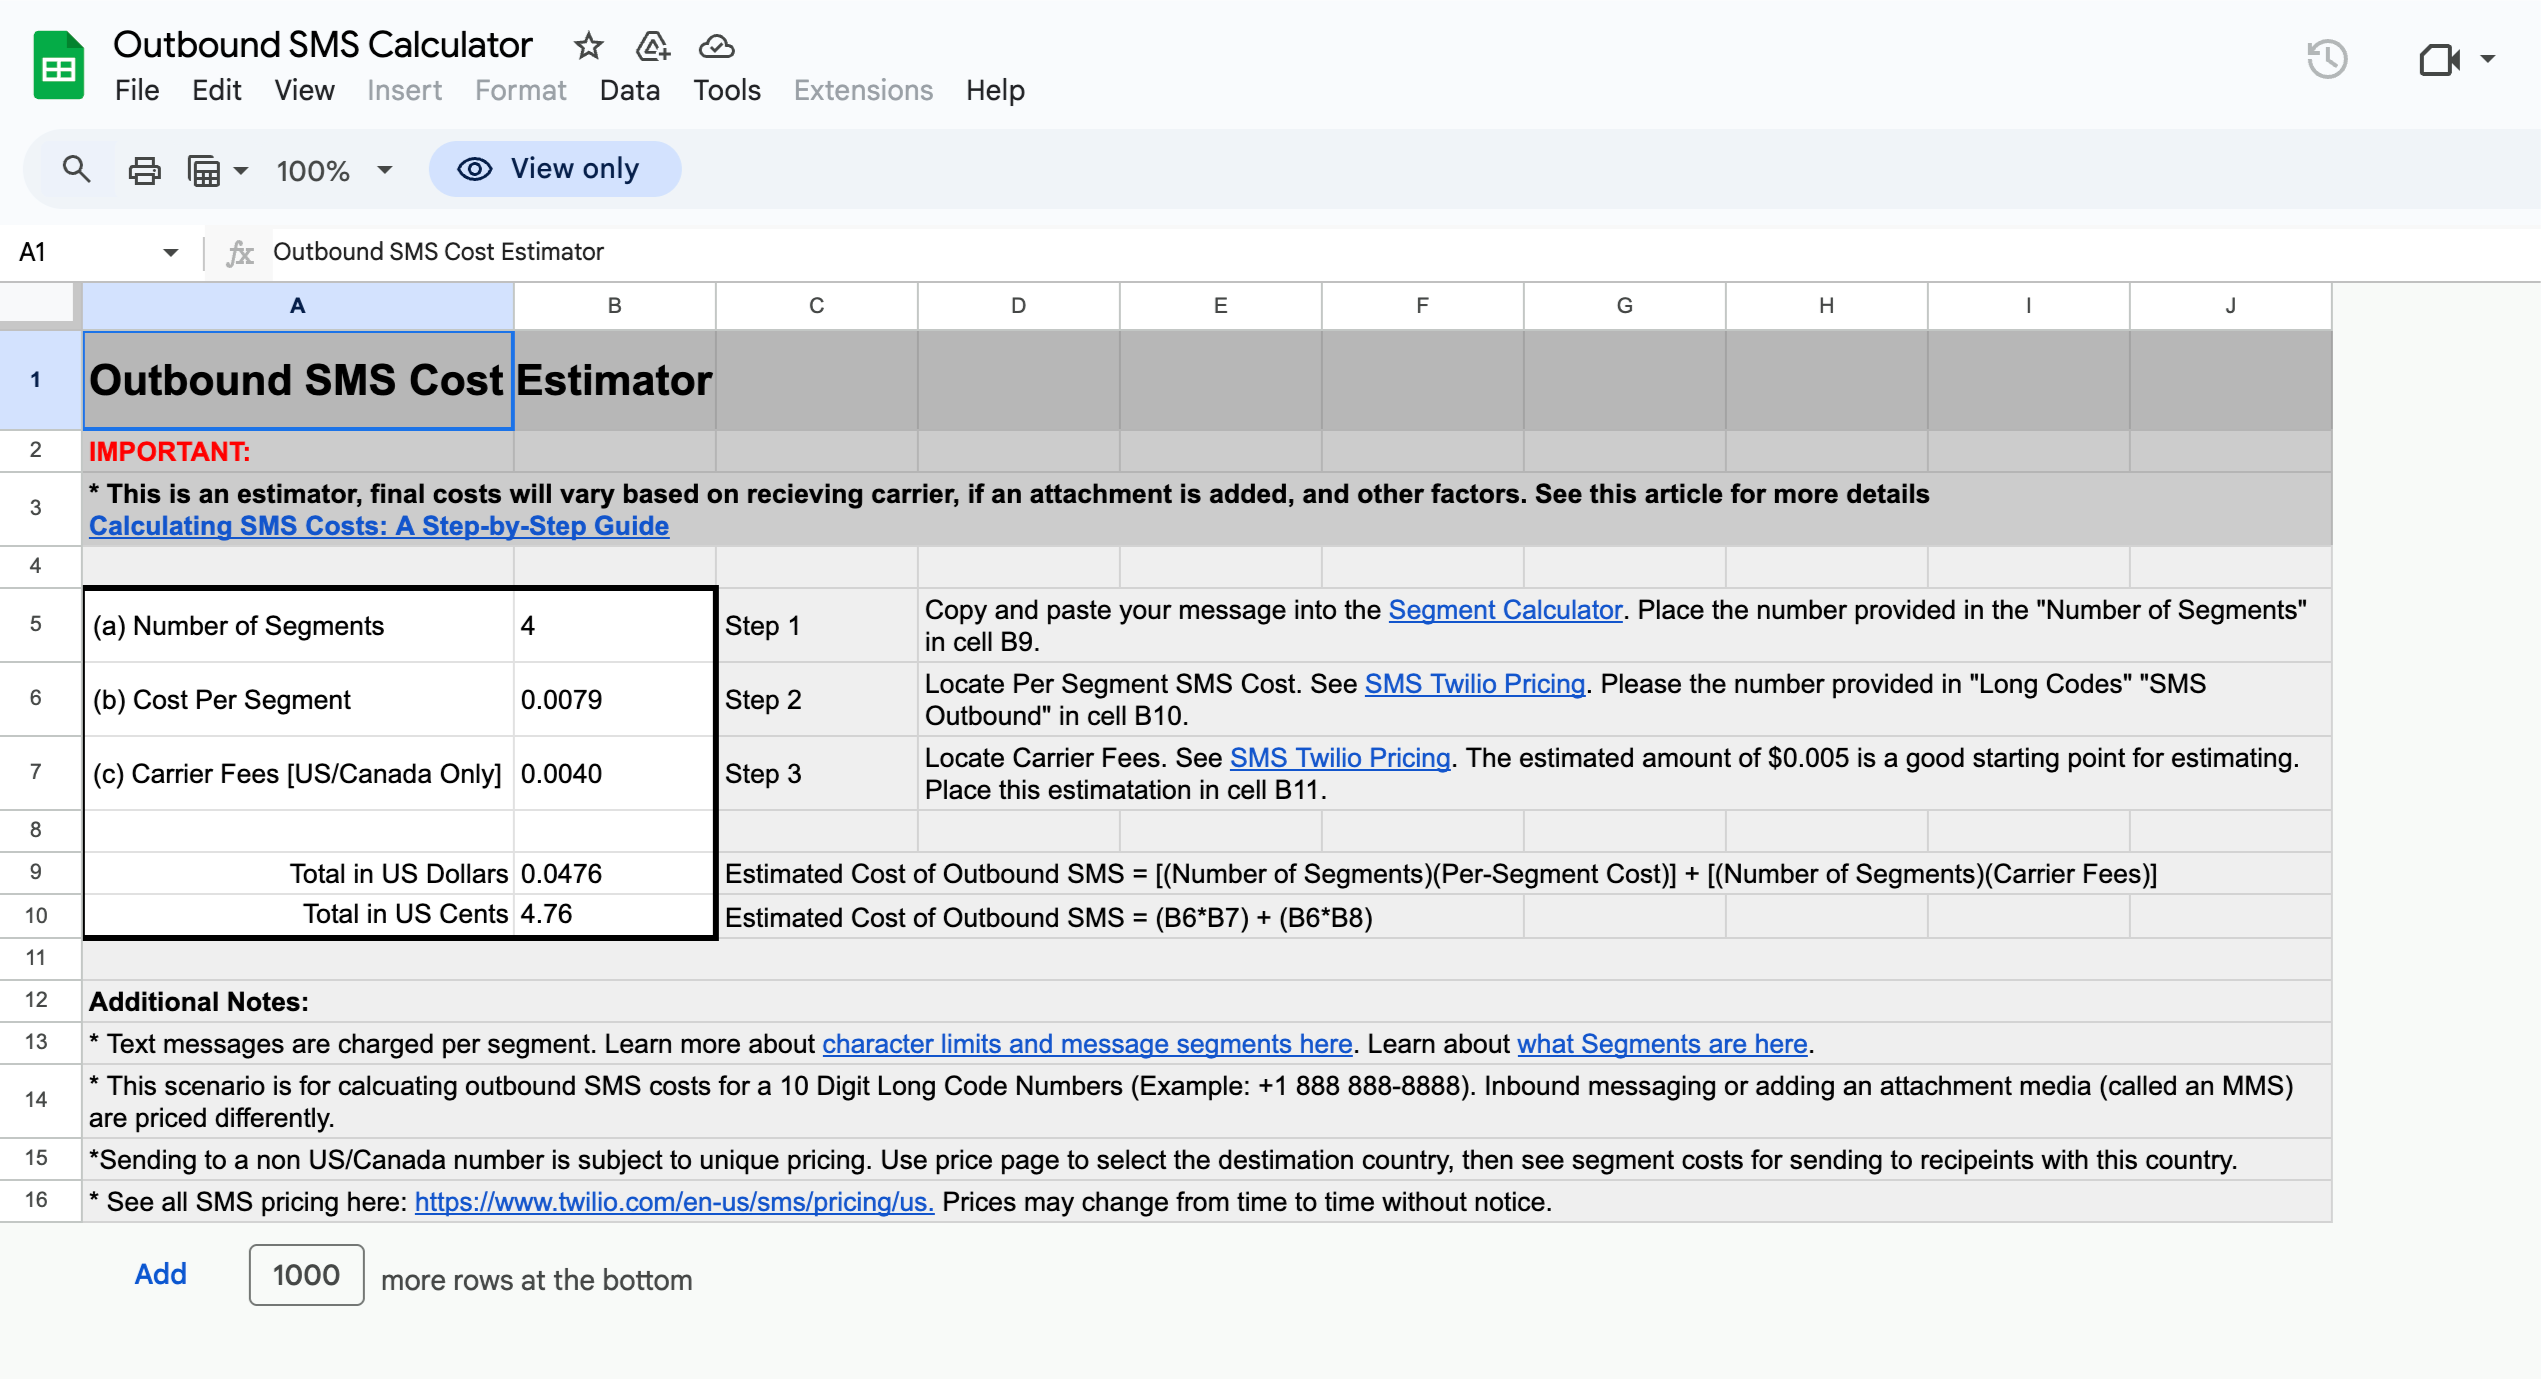
Task: Check cloud document status icon
Action: 716,46
